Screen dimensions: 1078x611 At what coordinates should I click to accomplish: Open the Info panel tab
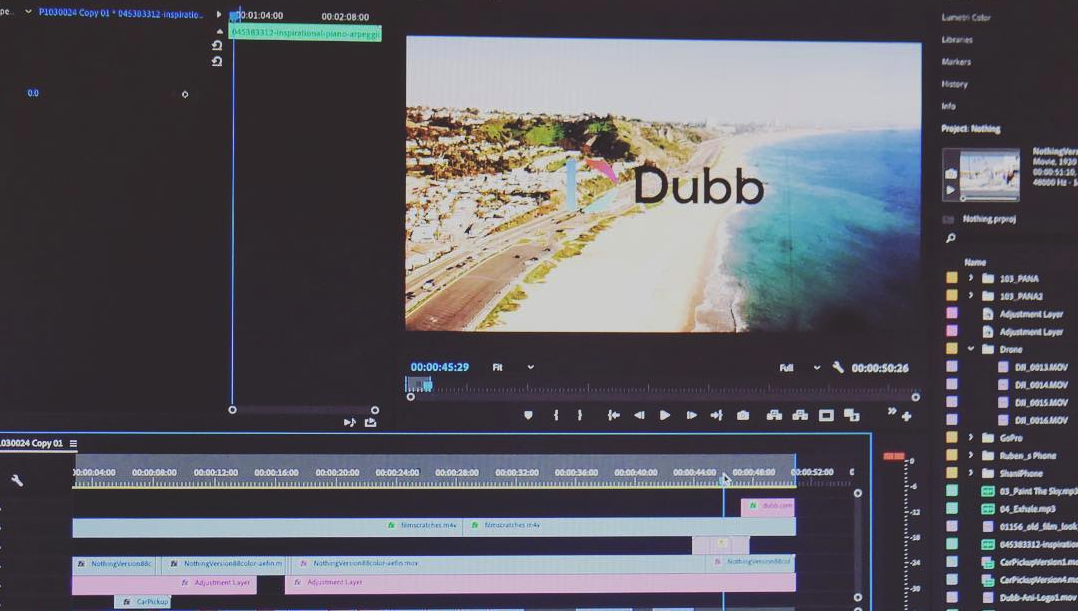949,106
